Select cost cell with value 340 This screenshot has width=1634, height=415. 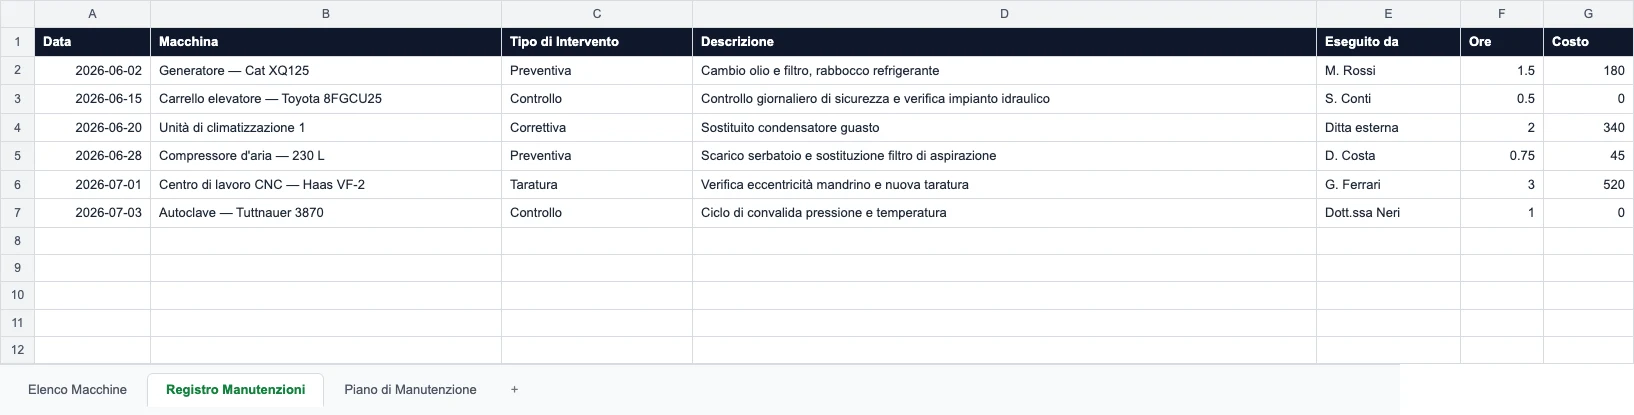(1589, 128)
